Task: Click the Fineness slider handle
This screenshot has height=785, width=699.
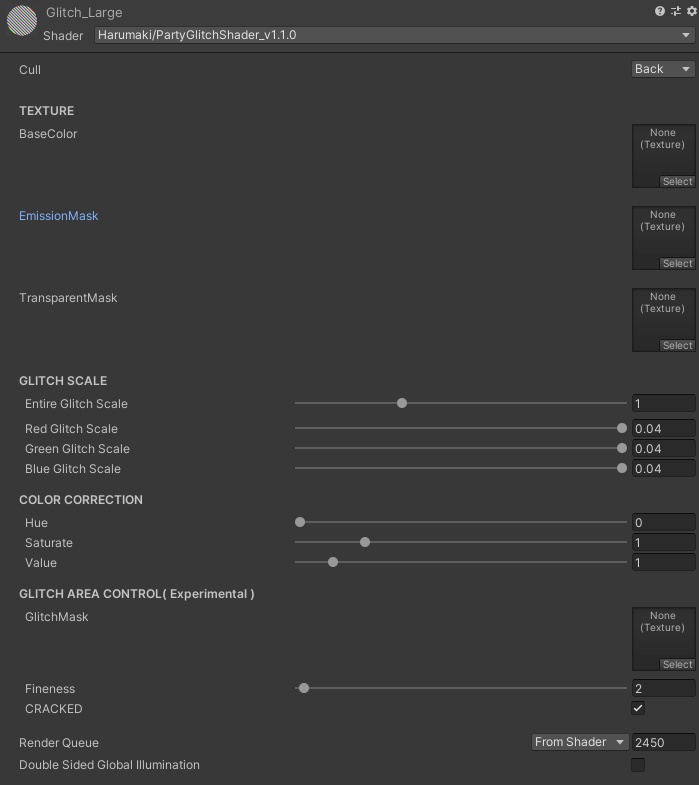Action: [x=304, y=688]
